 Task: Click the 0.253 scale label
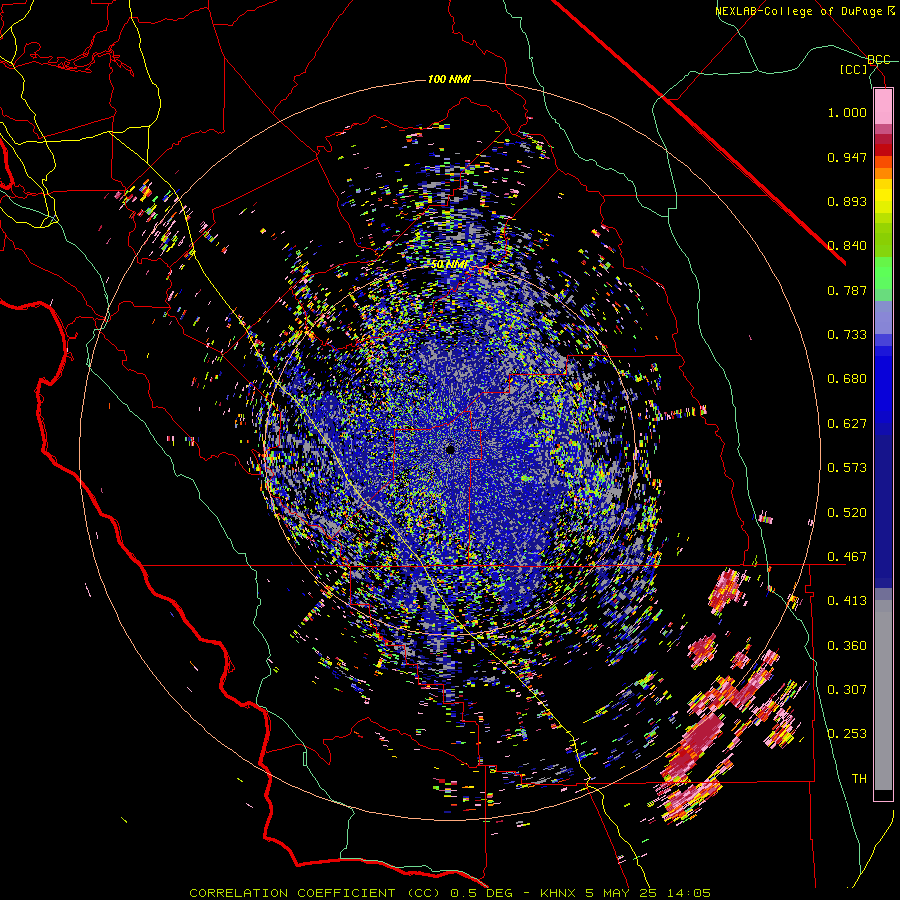(x=847, y=734)
